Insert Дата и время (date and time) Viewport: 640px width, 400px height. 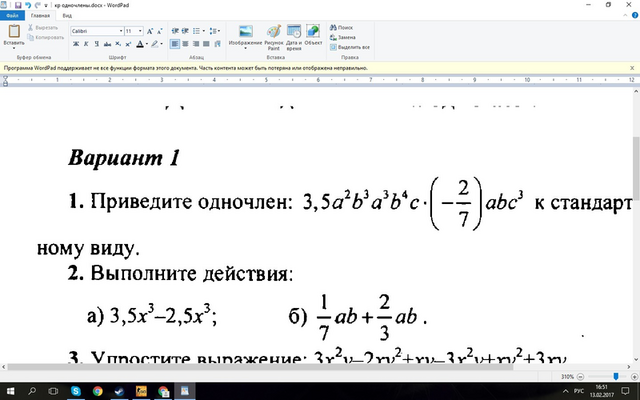tap(294, 37)
